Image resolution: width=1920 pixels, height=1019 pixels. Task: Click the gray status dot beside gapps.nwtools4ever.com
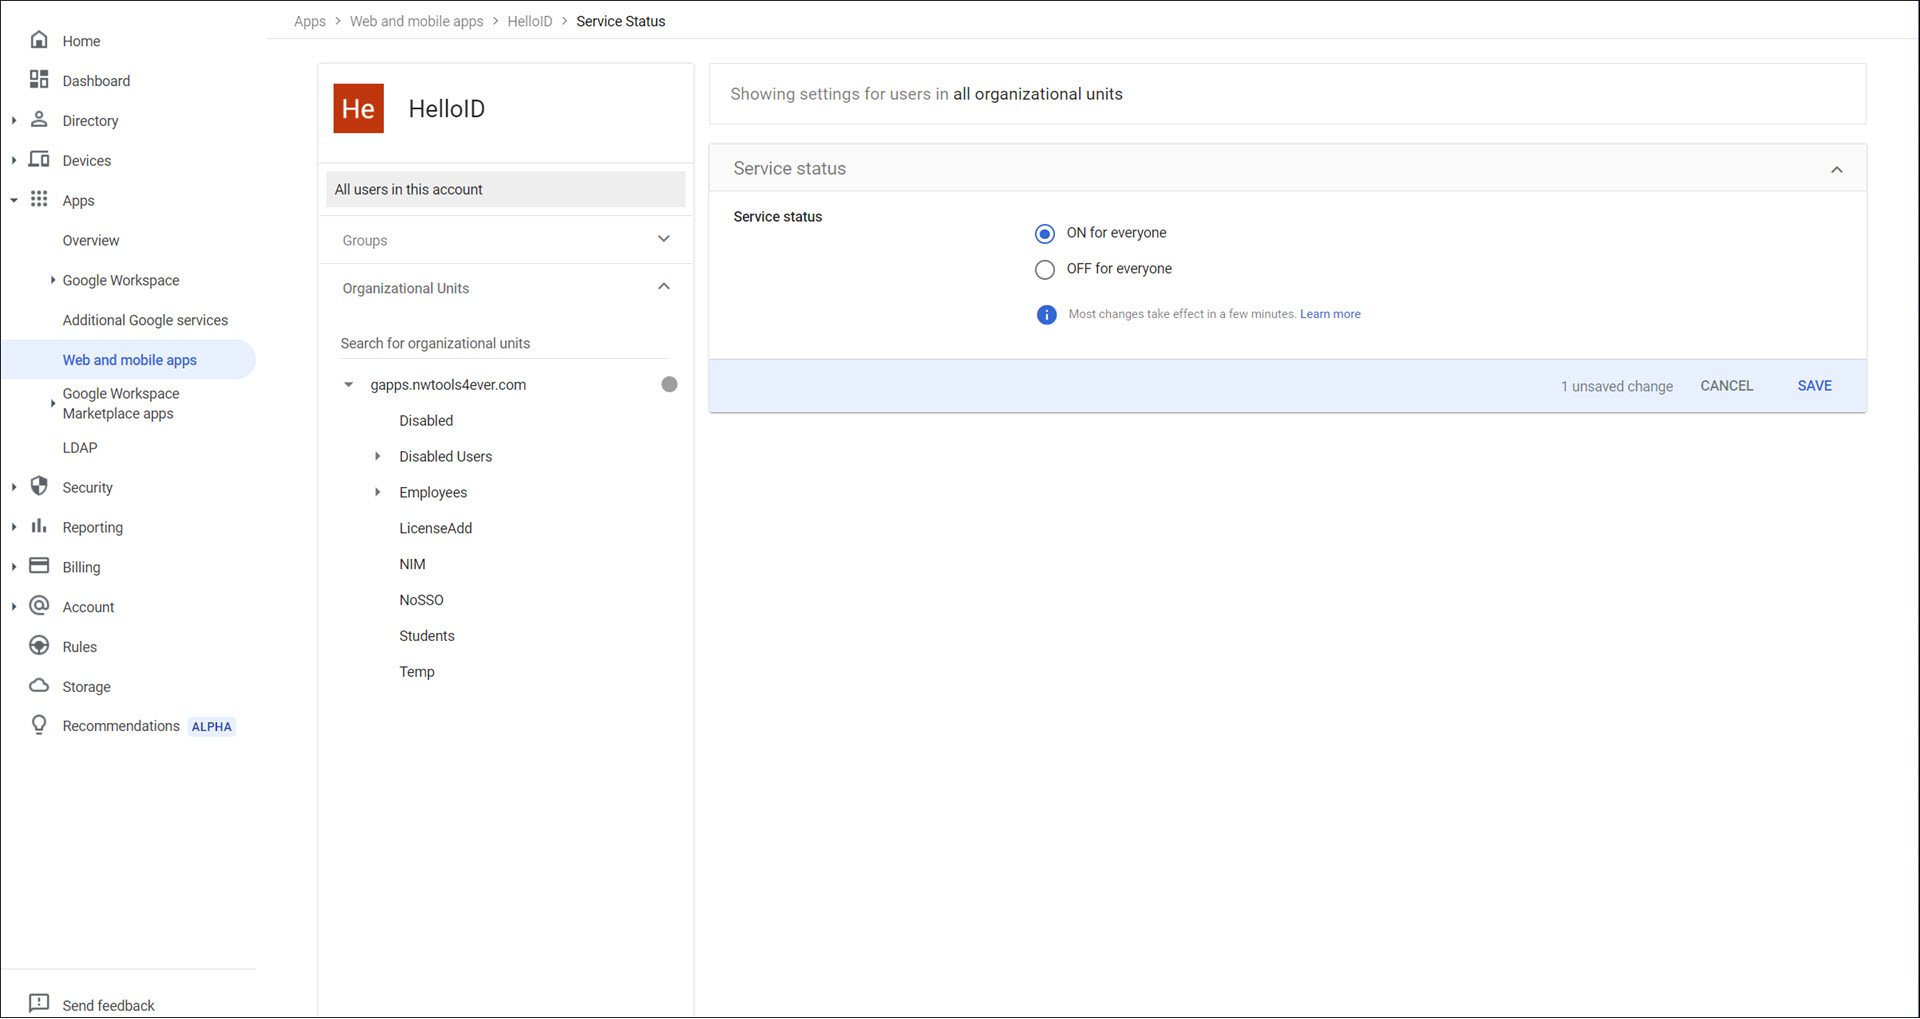click(669, 385)
